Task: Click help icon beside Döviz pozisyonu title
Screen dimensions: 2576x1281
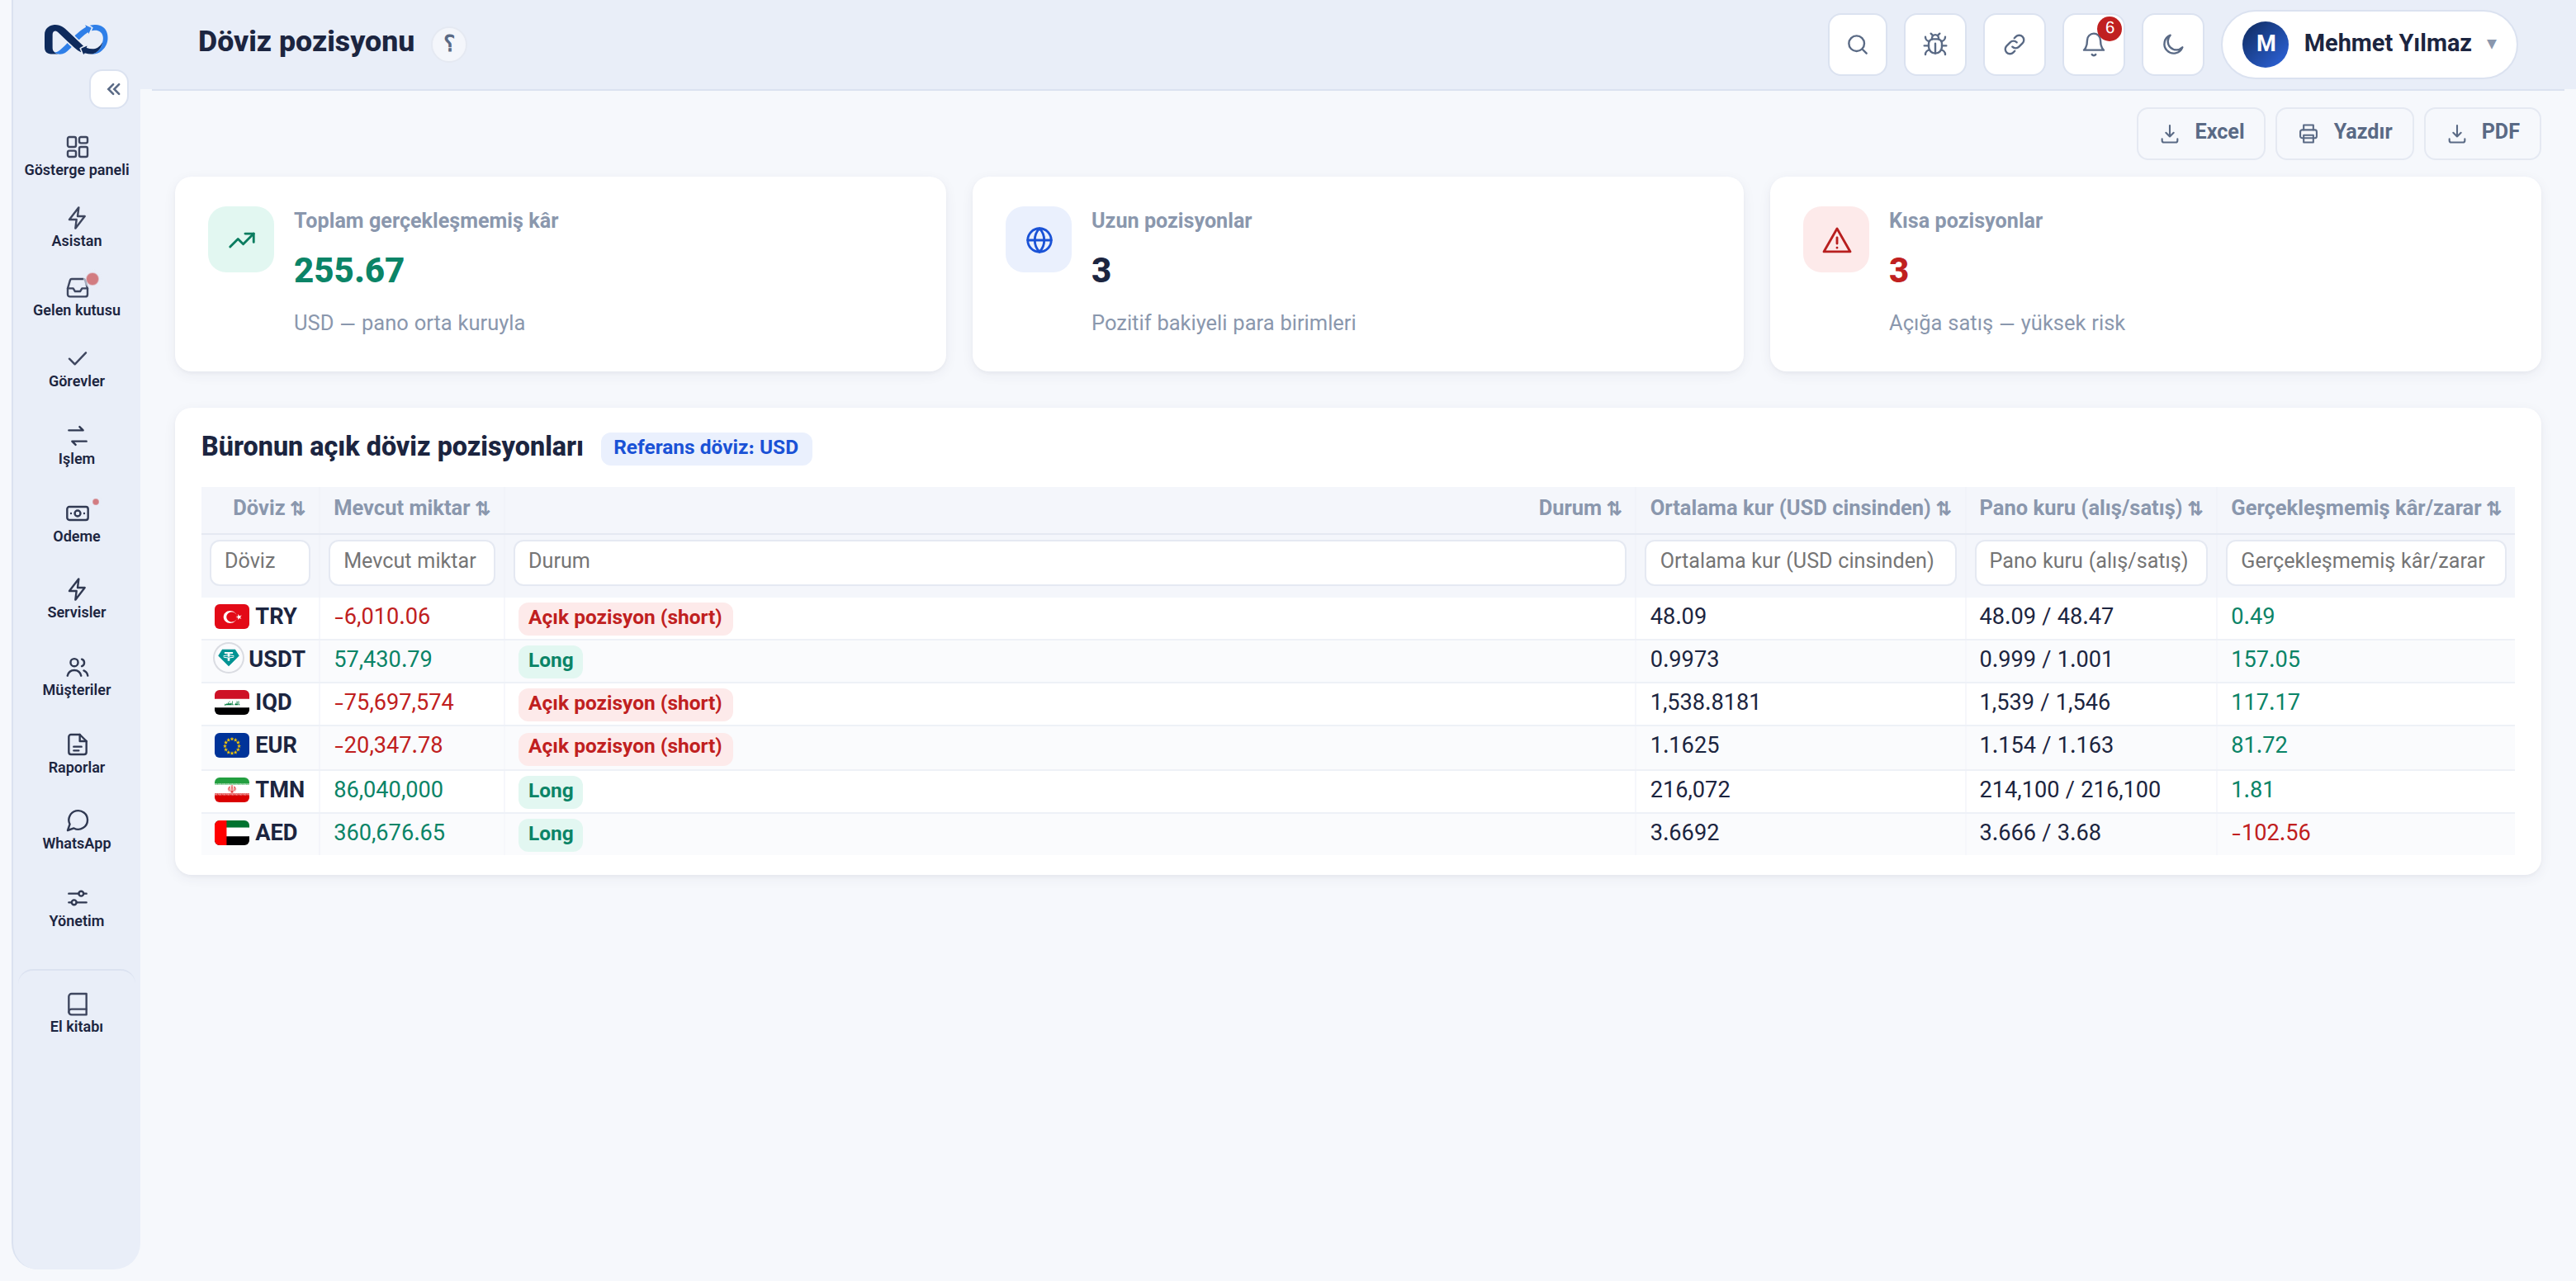Action: point(449,43)
